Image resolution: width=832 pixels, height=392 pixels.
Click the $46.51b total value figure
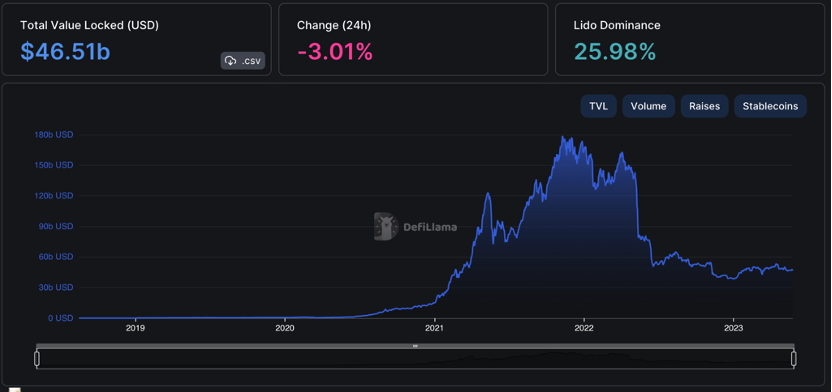point(65,51)
